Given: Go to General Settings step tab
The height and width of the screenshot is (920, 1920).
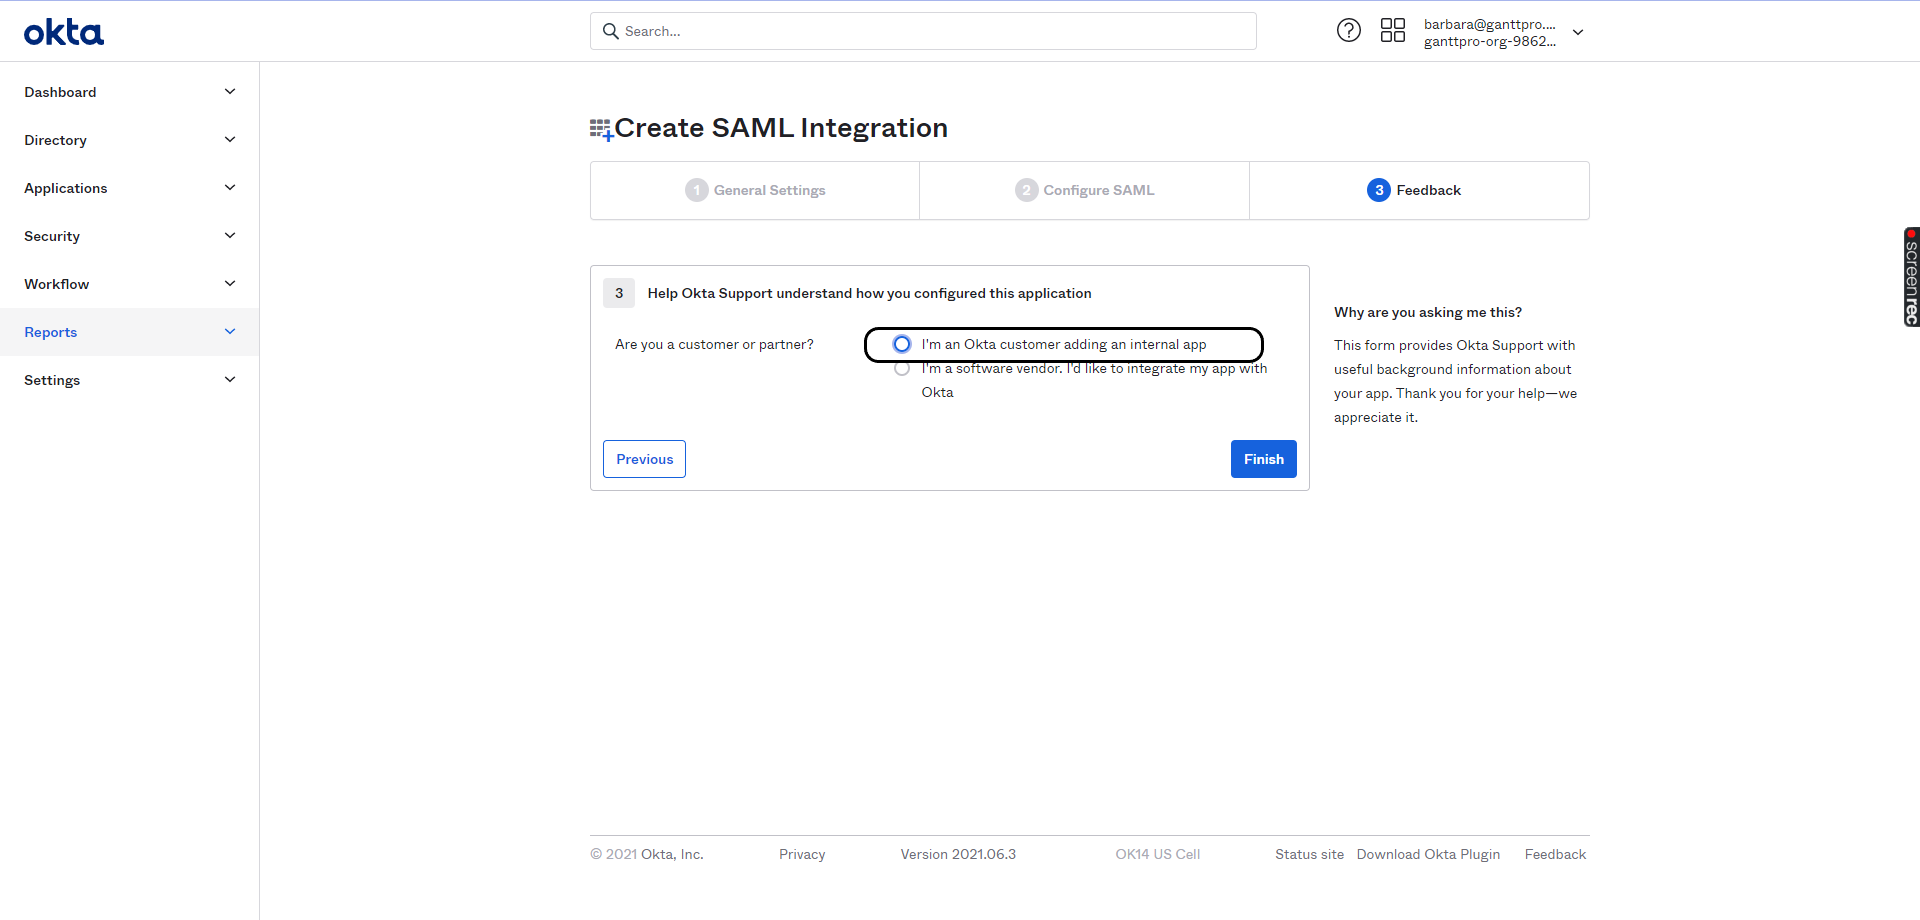Looking at the screenshot, I should coord(755,190).
